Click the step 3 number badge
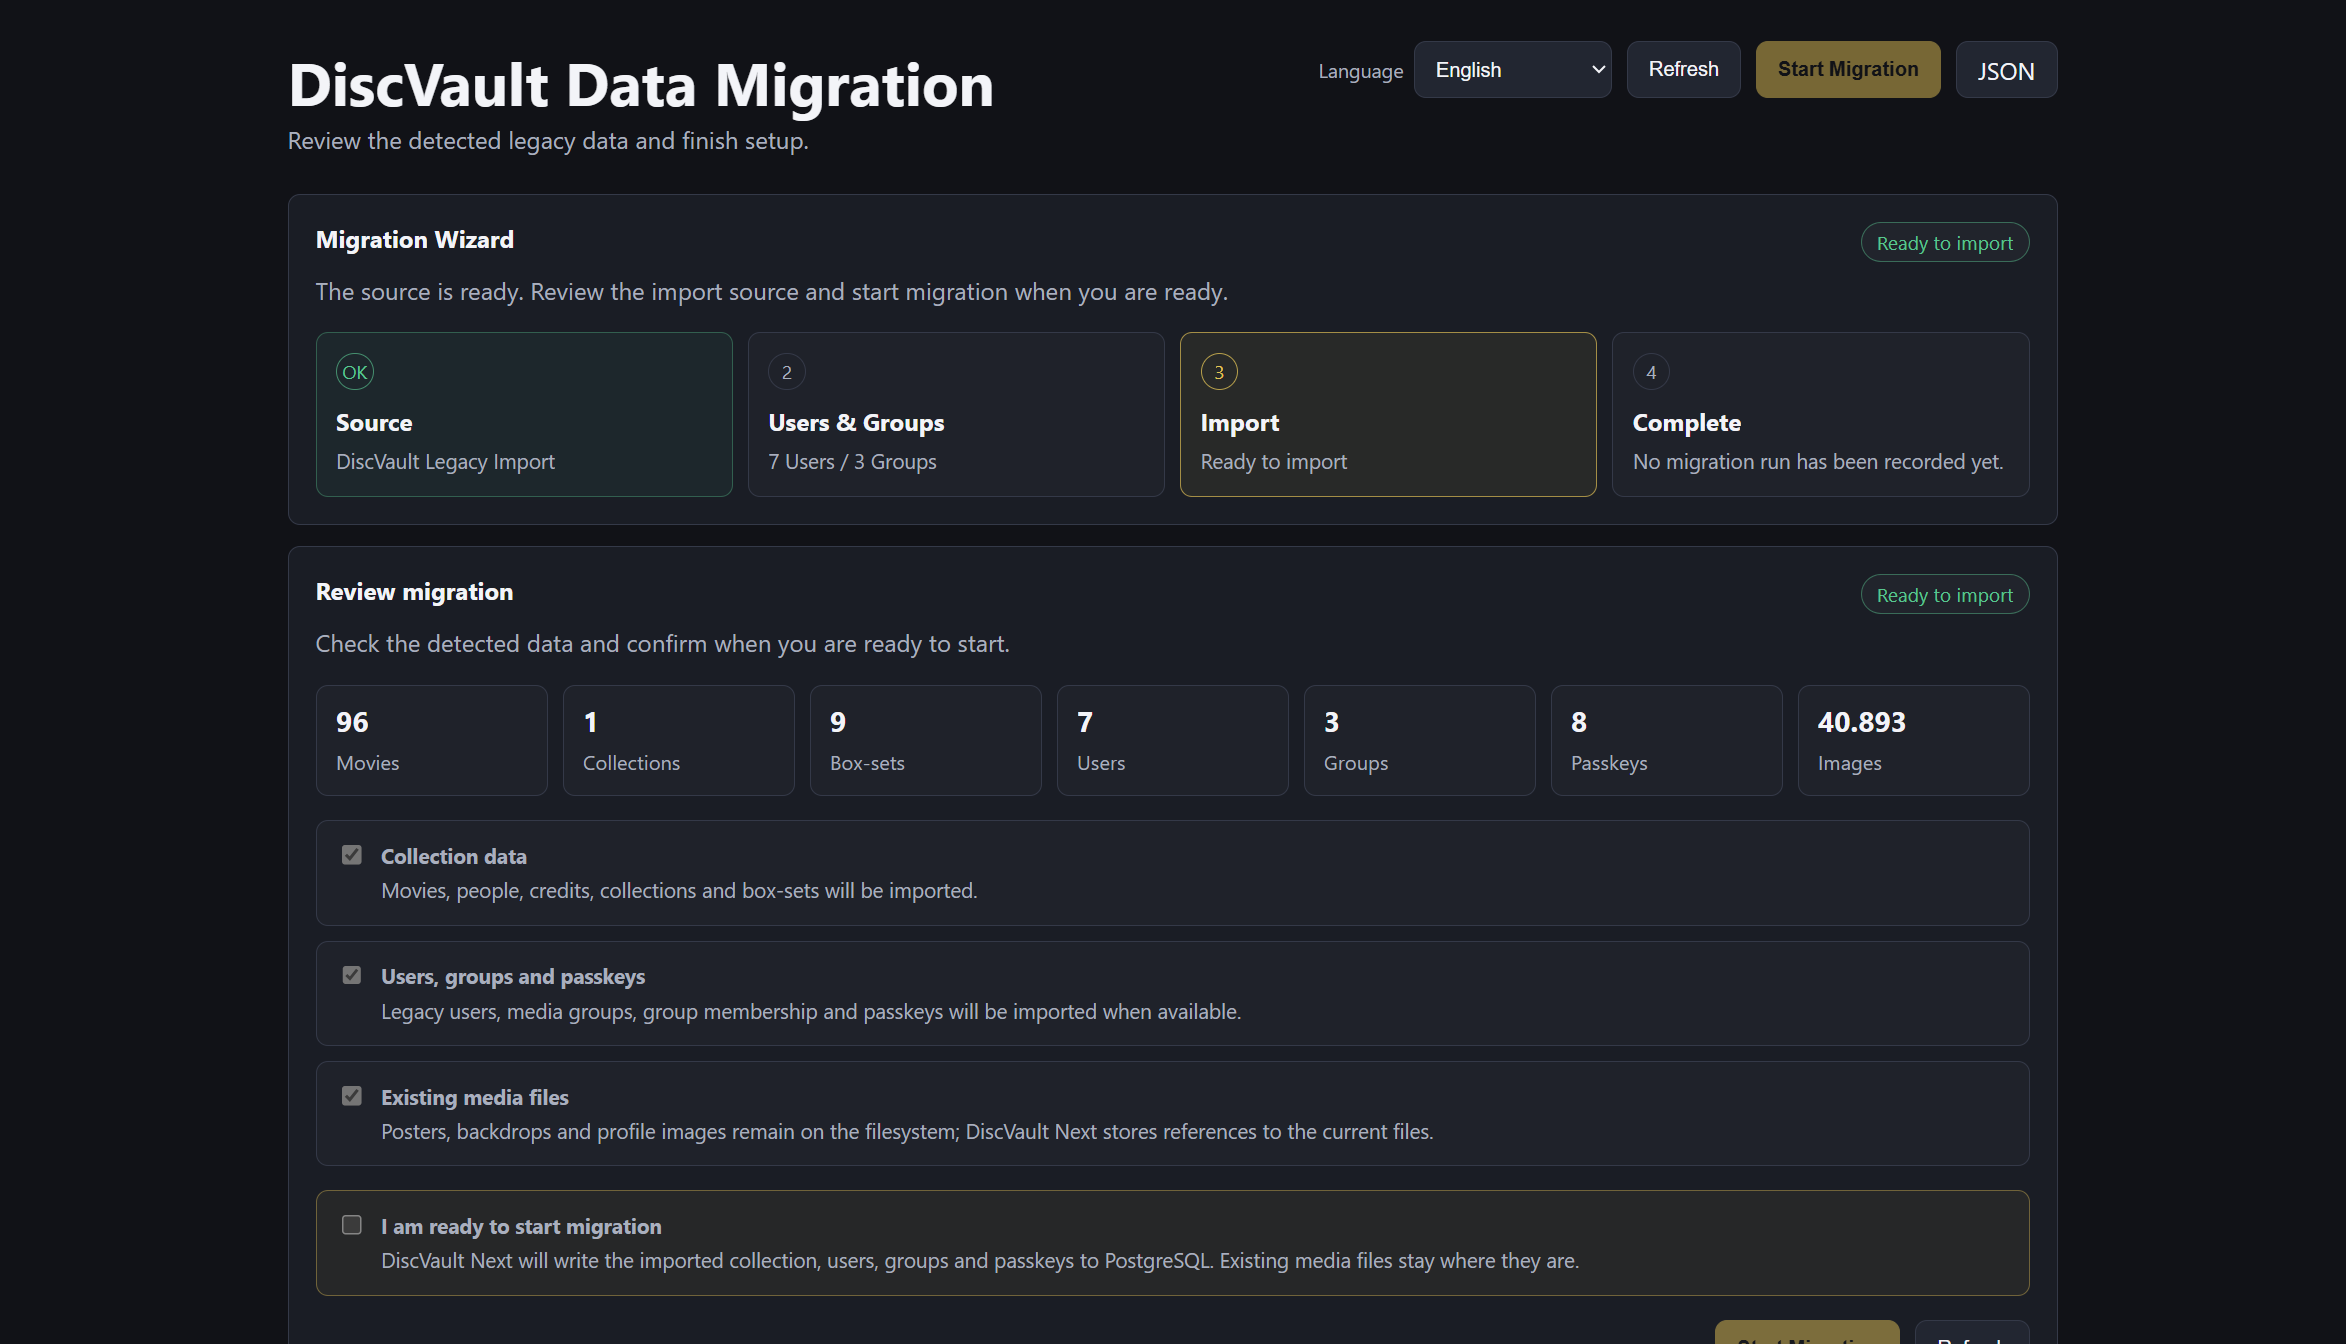2346x1344 pixels. point(1219,372)
